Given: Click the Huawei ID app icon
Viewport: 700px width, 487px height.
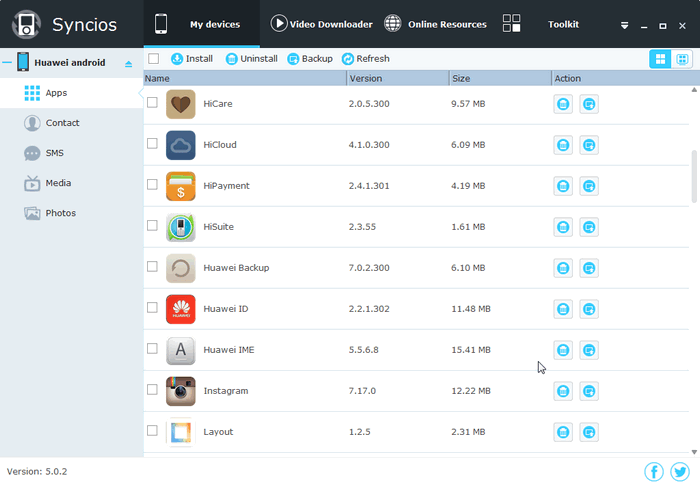Looking at the screenshot, I should point(181,309).
